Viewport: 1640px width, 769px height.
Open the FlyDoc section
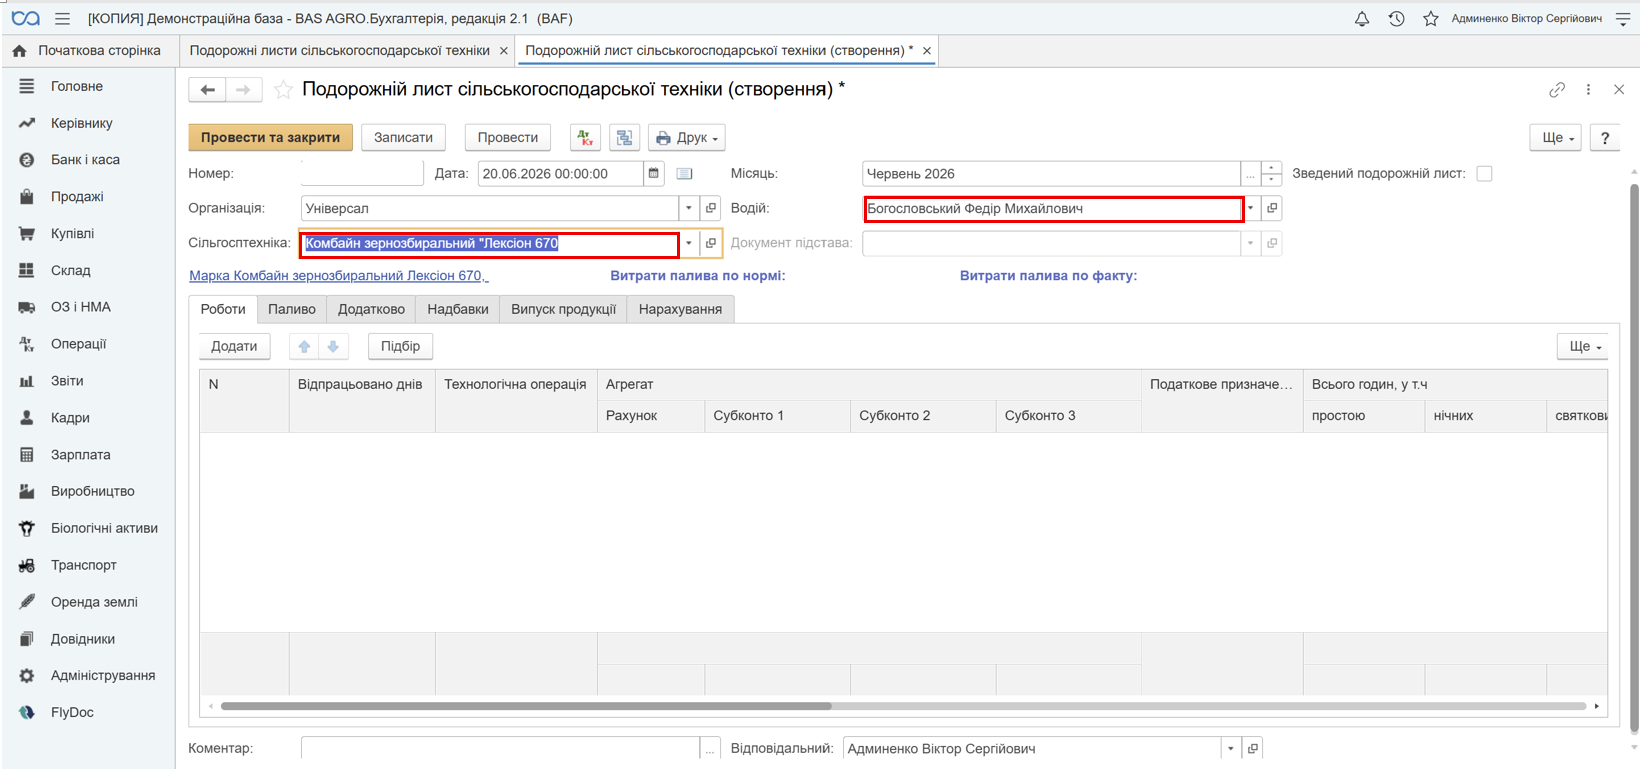click(72, 712)
